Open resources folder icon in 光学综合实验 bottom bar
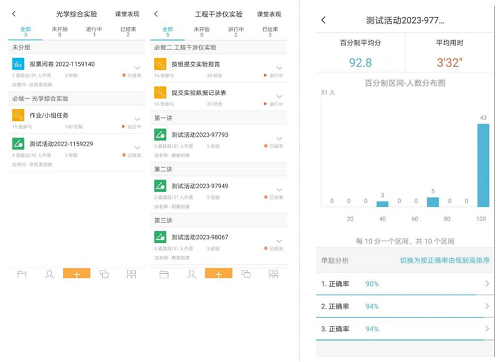This screenshot has height=362, width=500. (x=22, y=274)
